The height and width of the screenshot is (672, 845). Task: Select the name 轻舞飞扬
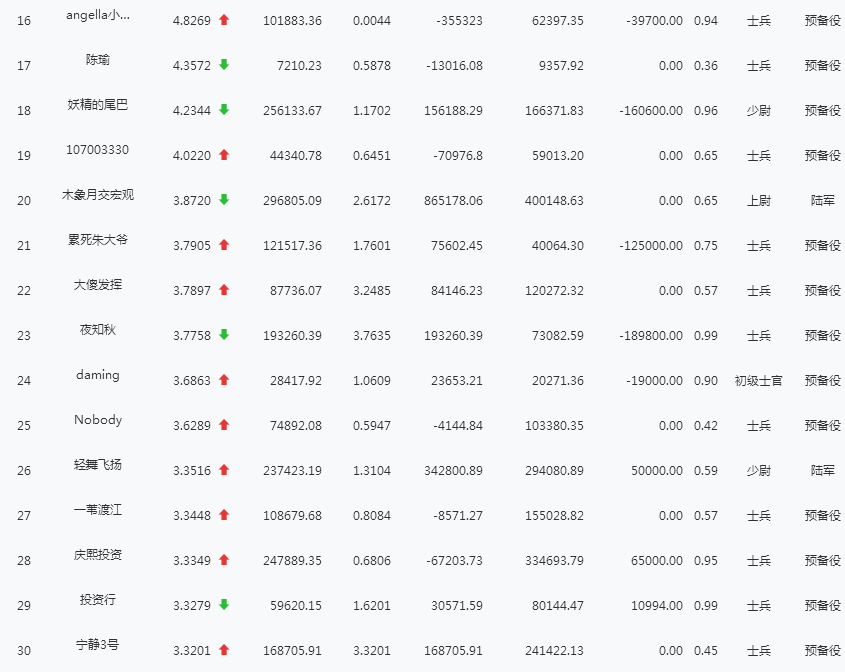(98, 465)
